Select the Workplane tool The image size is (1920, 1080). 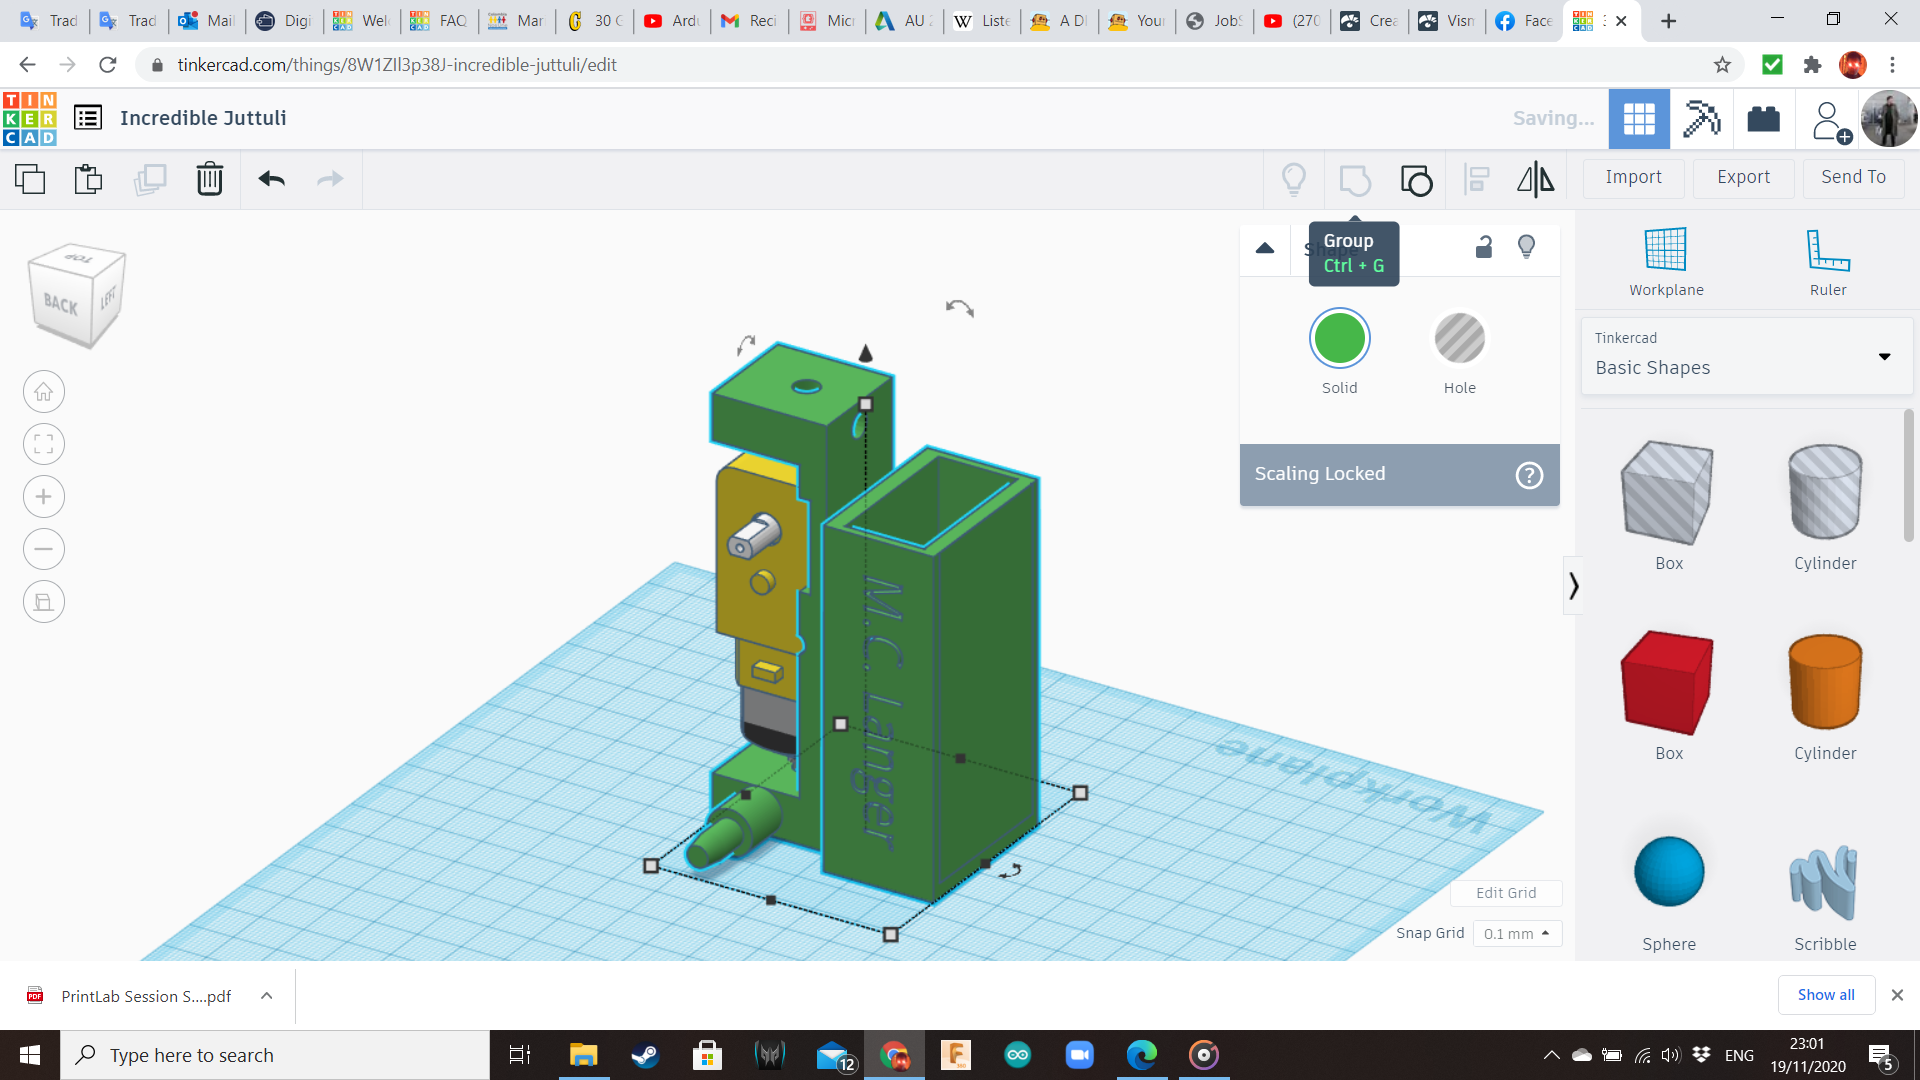pos(1666,262)
